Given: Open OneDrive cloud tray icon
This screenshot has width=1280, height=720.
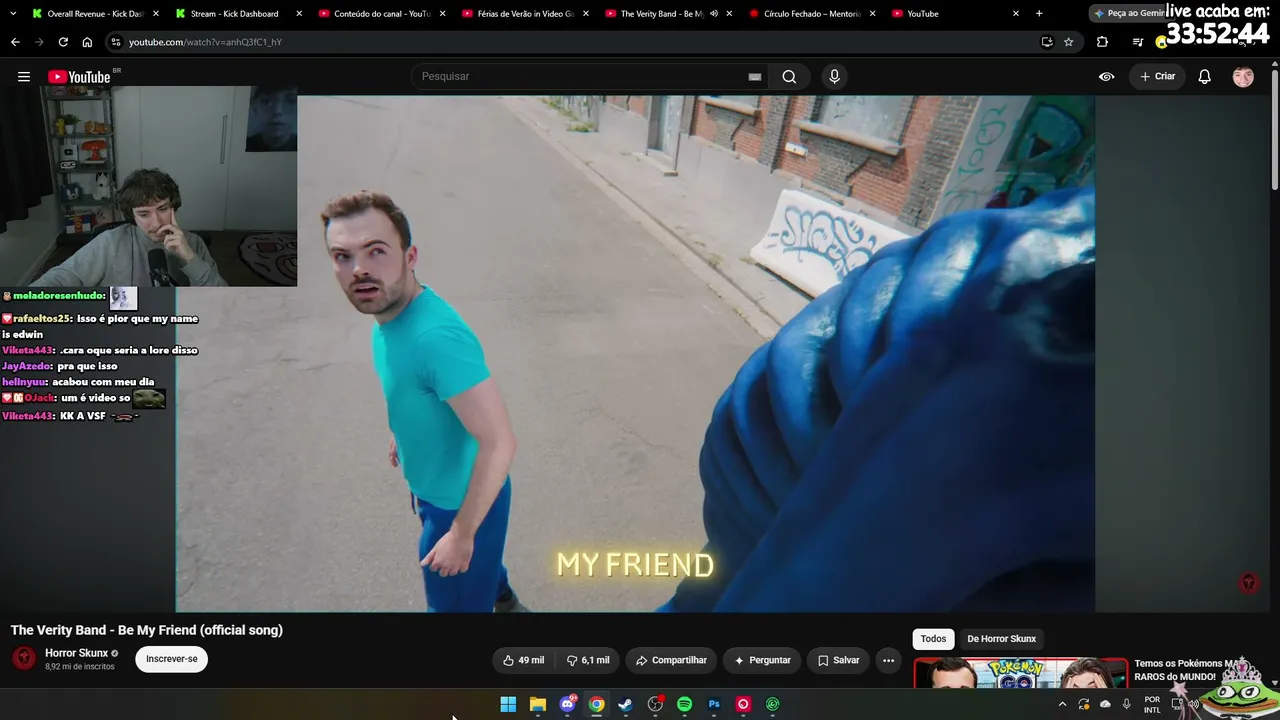Looking at the screenshot, I should pyautogui.click(x=1105, y=704).
